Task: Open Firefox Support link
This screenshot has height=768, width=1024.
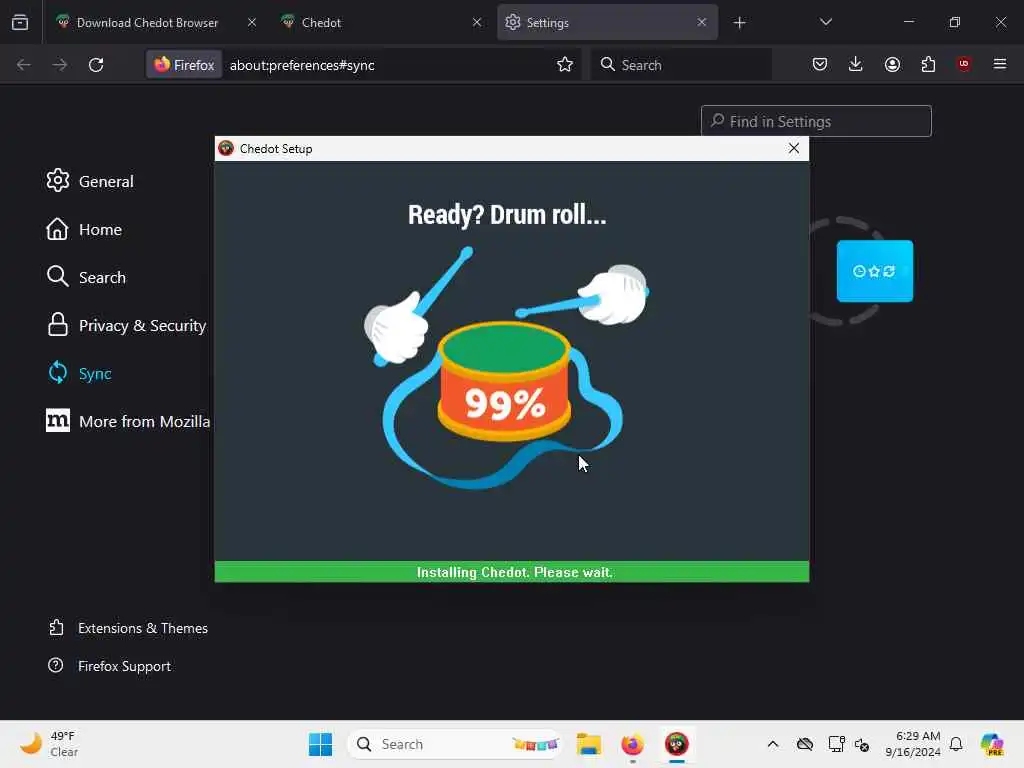Action: (x=110, y=666)
